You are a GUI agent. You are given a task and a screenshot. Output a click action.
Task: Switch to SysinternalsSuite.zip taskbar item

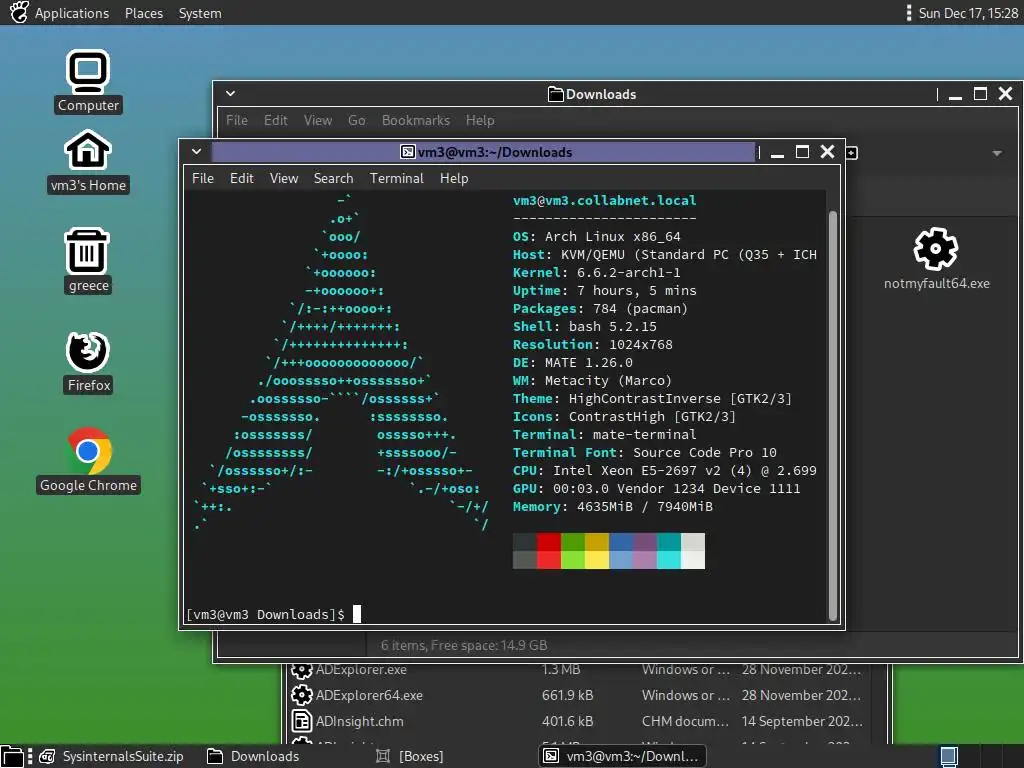pyautogui.click(x=112, y=756)
